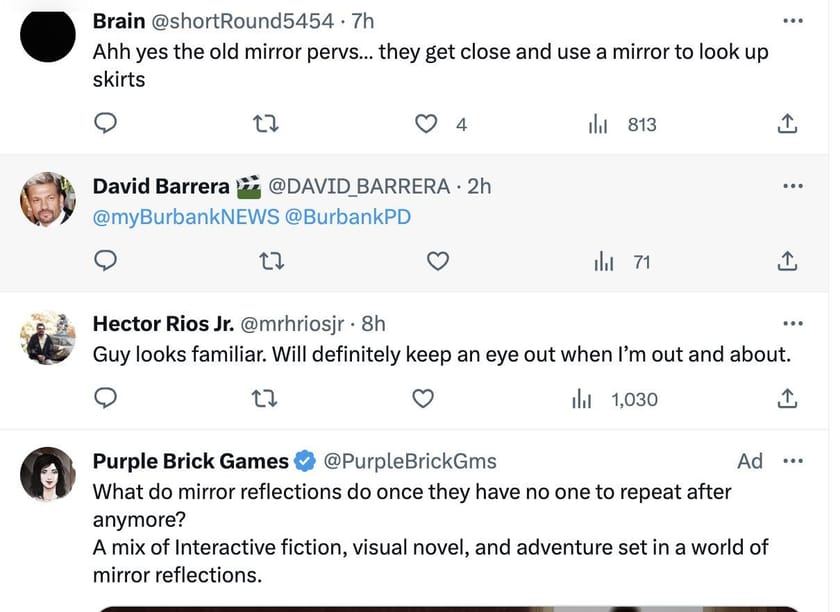Open the @BurbankPD mention link
840x612 pixels.
coord(348,217)
